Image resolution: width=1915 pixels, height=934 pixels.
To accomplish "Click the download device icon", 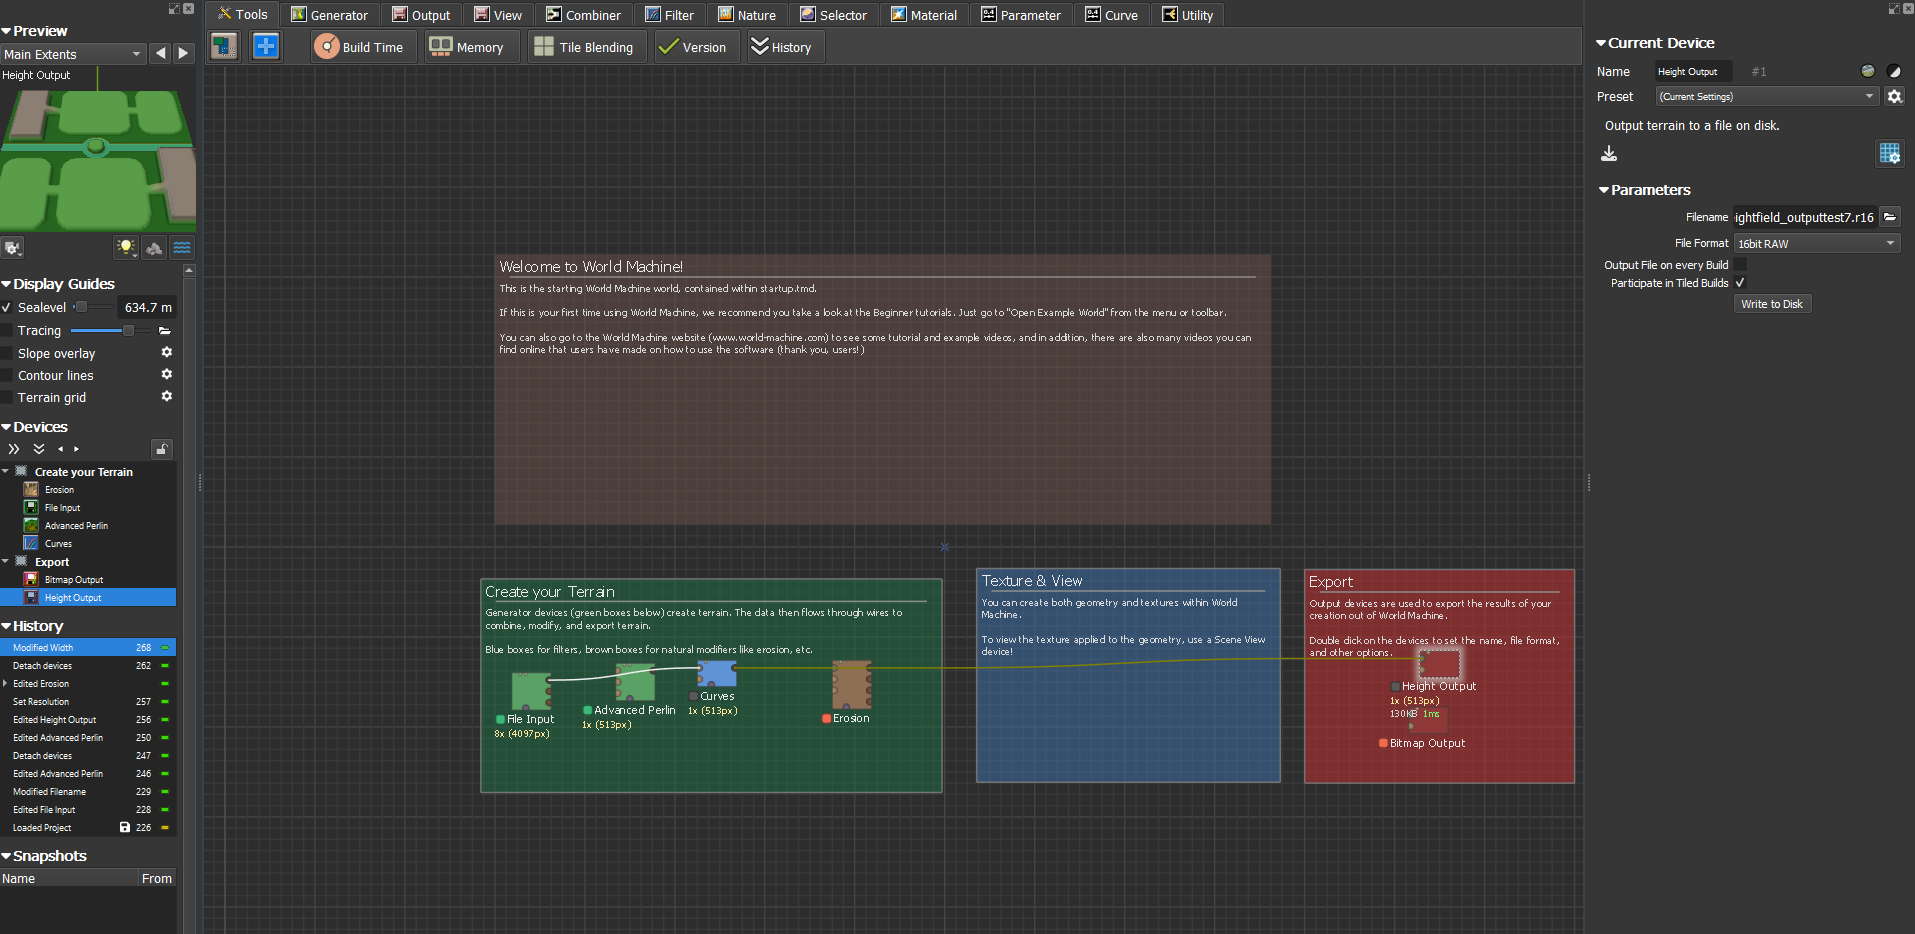I will [x=1609, y=153].
